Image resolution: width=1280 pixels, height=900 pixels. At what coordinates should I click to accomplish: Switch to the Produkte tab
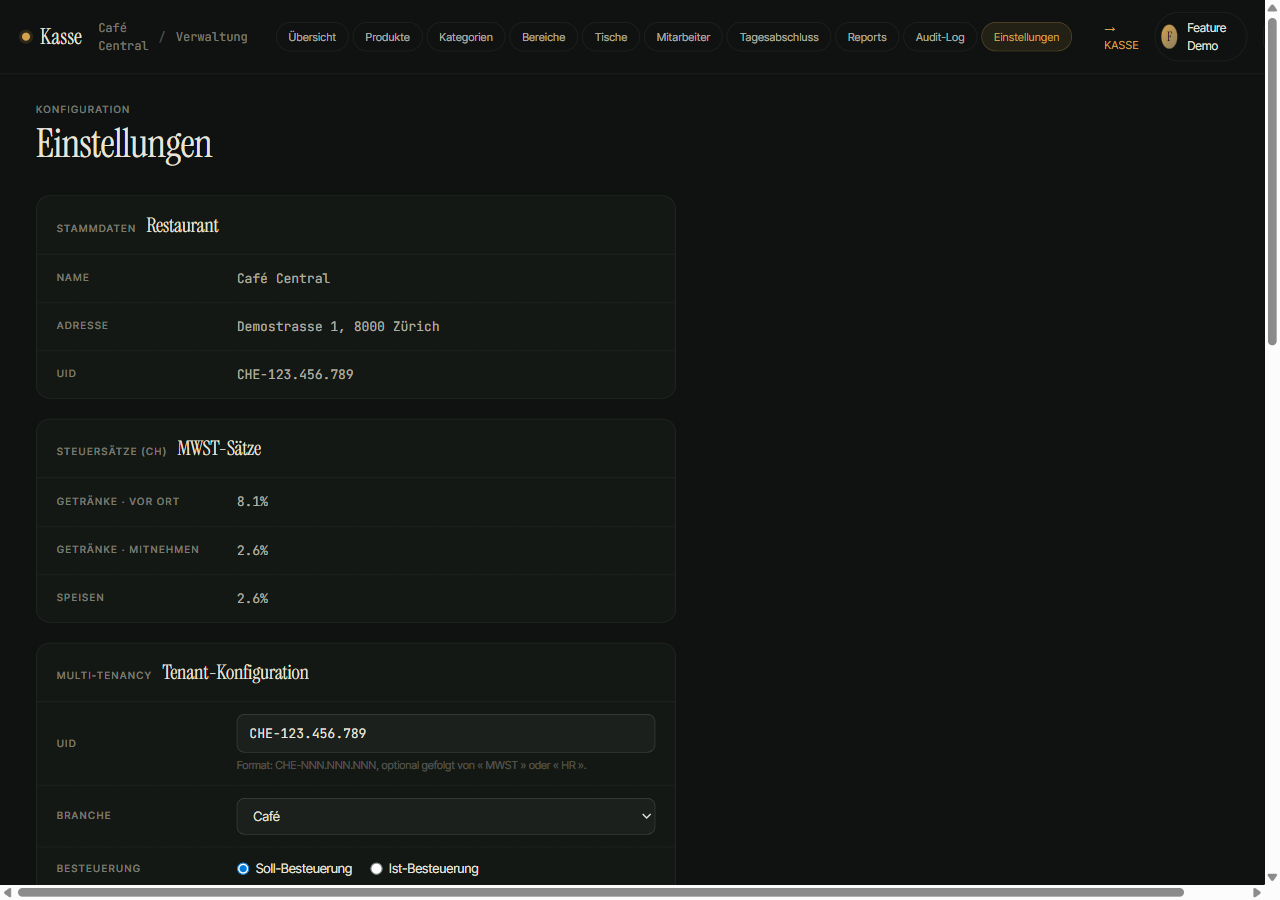point(387,37)
